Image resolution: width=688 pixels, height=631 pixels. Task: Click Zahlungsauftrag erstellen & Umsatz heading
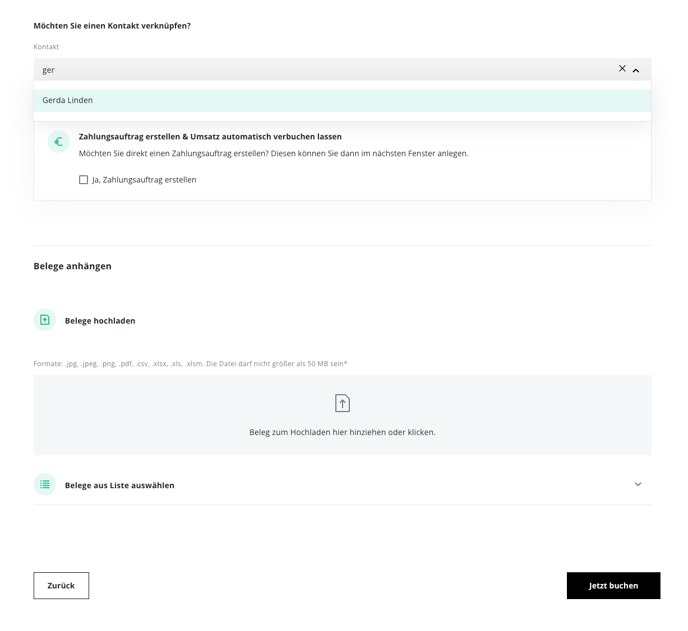coord(210,136)
